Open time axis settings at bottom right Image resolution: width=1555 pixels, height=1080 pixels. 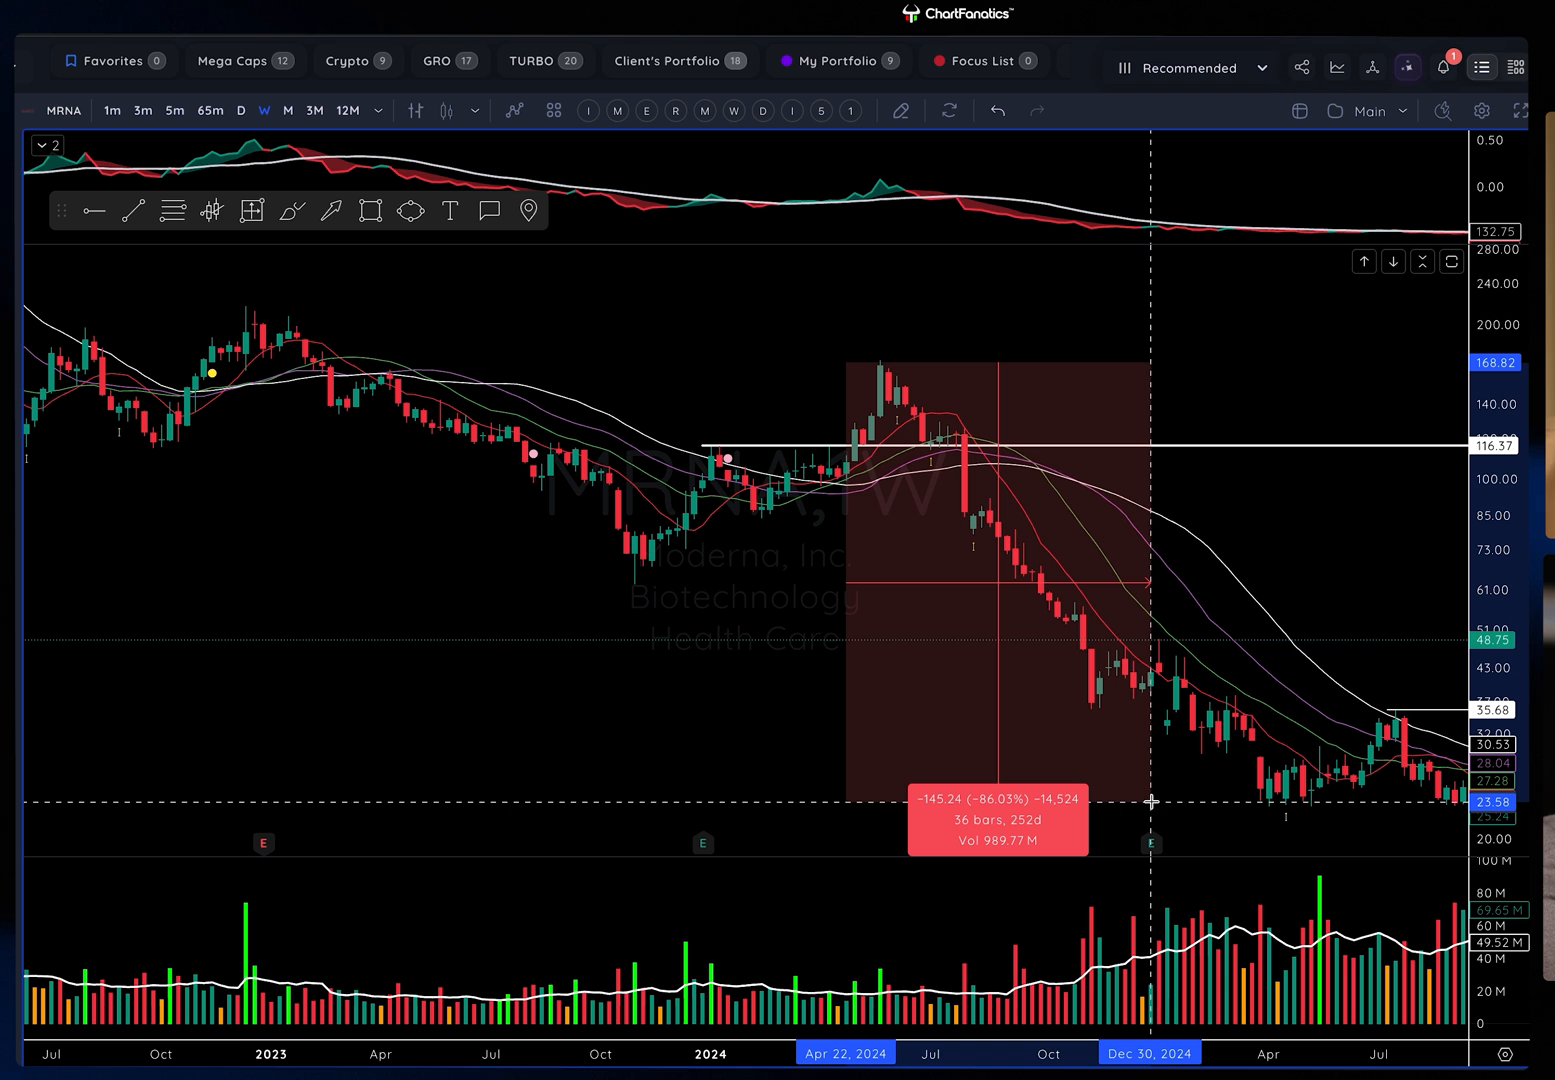coord(1505,1054)
